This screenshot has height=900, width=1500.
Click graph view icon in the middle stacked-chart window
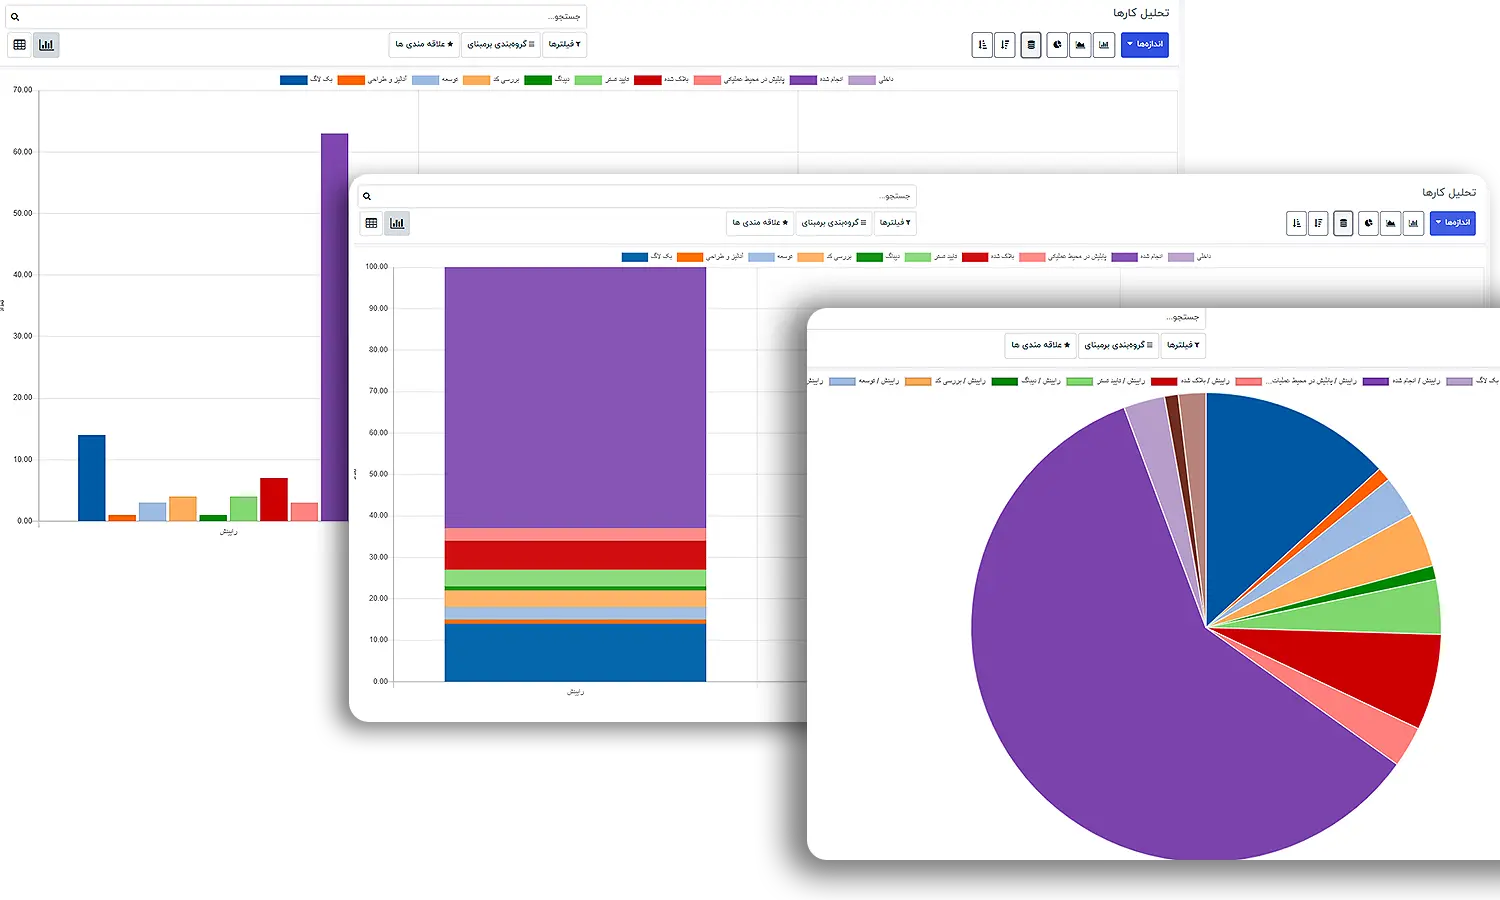coord(397,223)
